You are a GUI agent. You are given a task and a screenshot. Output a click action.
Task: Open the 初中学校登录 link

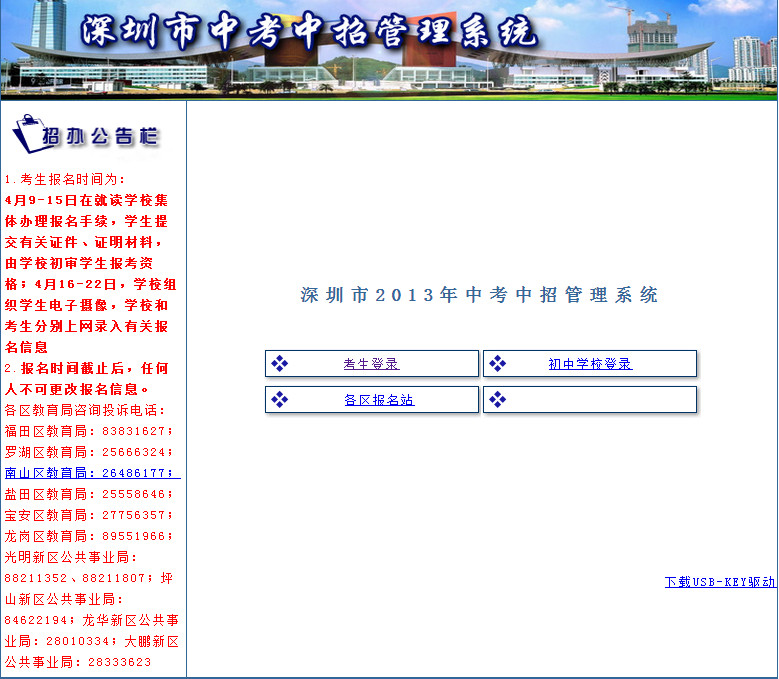[590, 364]
